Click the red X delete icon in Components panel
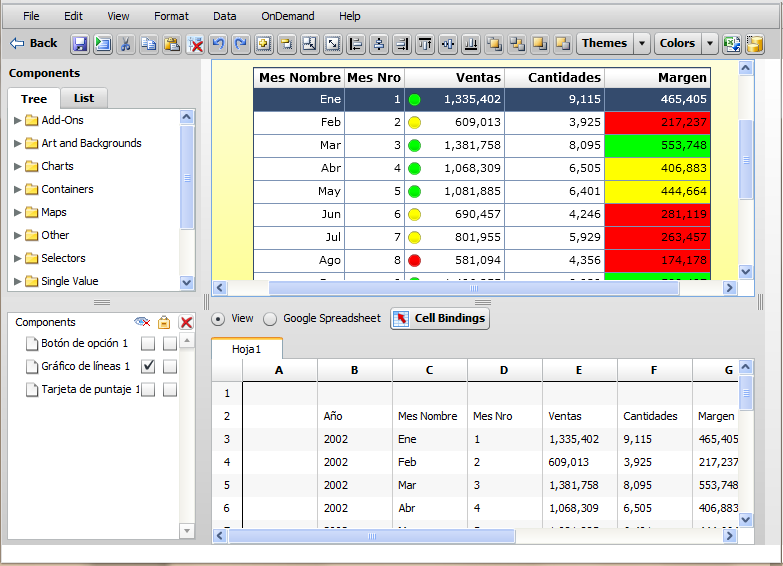 186,322
